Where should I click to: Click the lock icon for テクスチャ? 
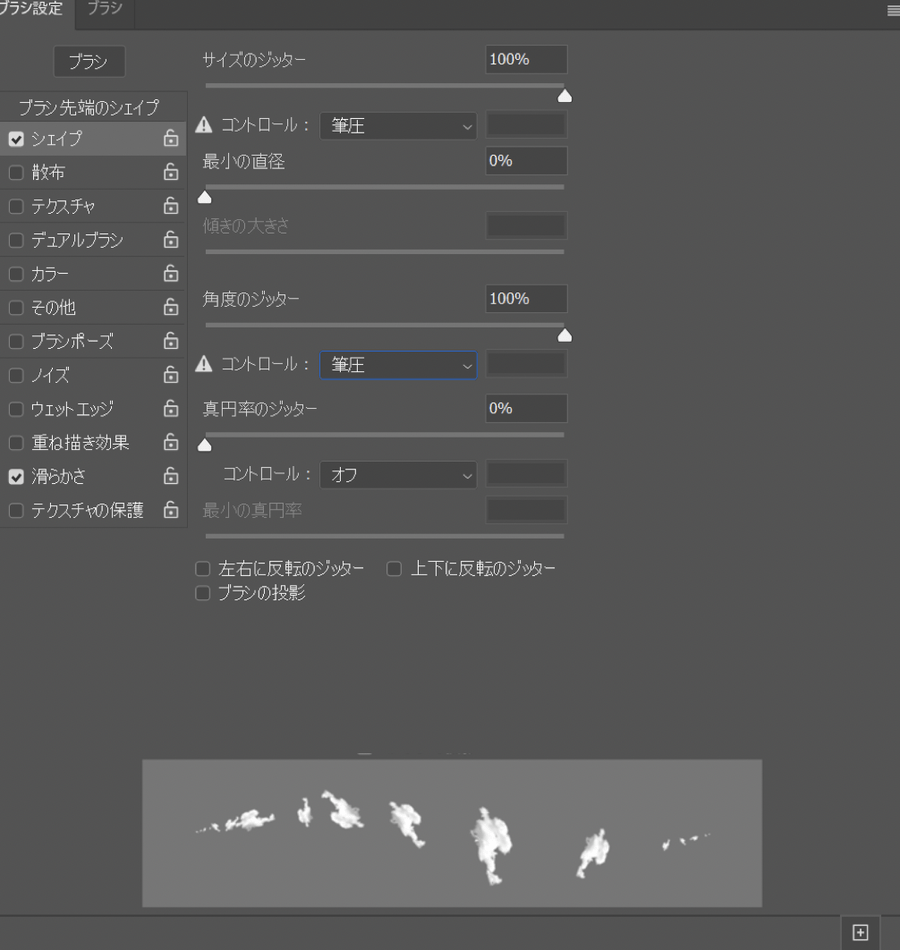[171, 207]
